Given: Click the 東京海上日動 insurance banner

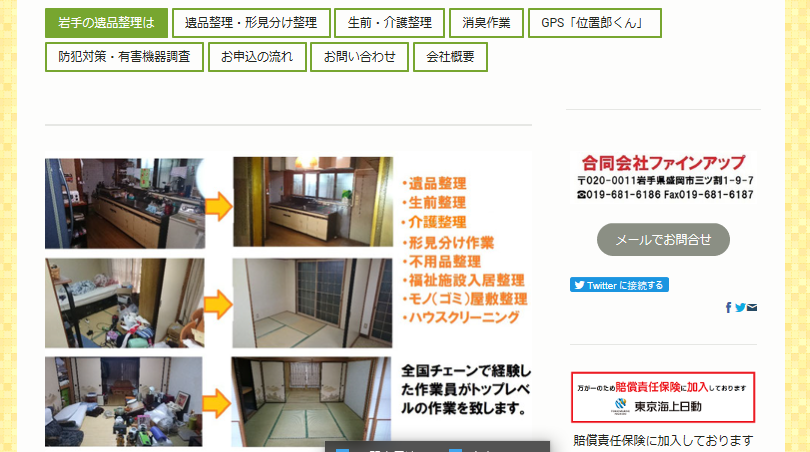Looking at the screenshot, I should [663, 397].
